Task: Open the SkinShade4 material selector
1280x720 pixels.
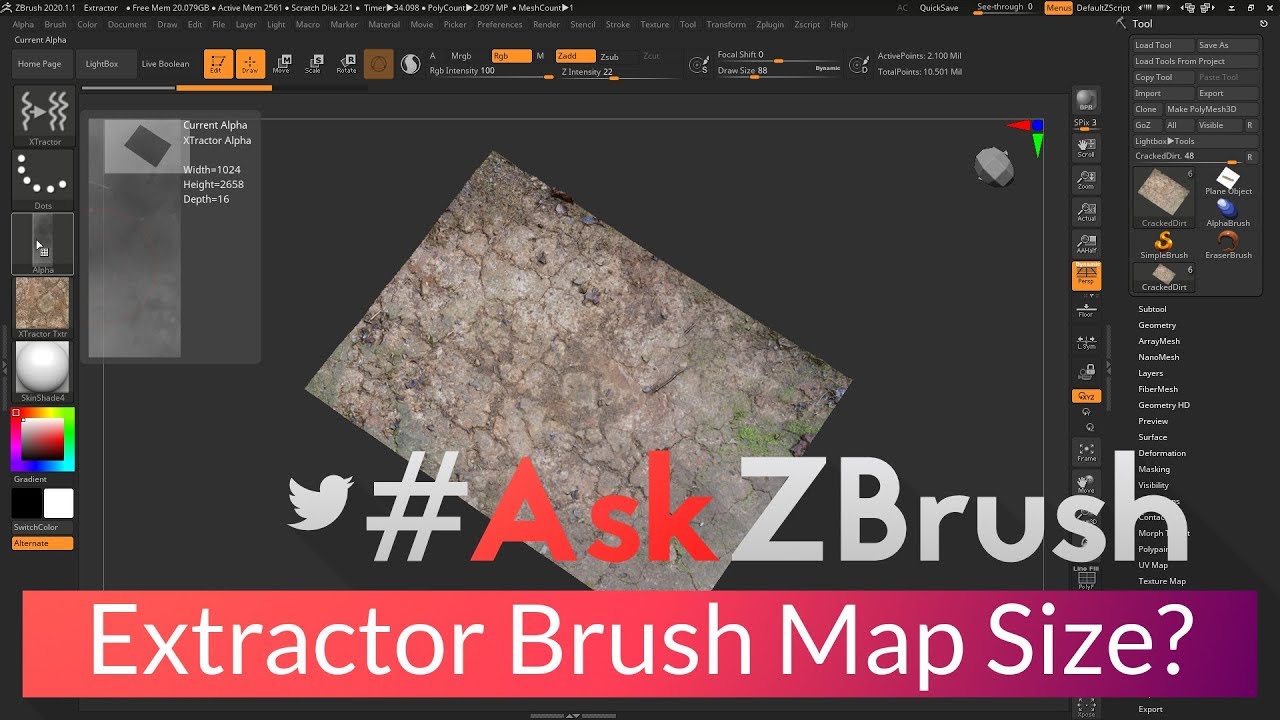Action: 43,371
